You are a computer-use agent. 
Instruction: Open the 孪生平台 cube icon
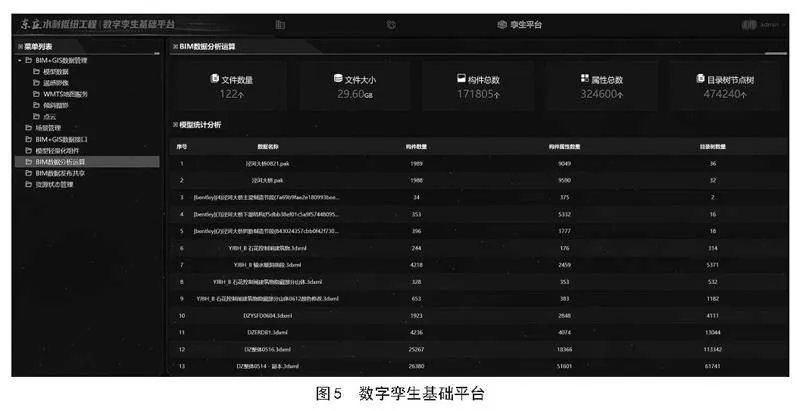(502, 24)
